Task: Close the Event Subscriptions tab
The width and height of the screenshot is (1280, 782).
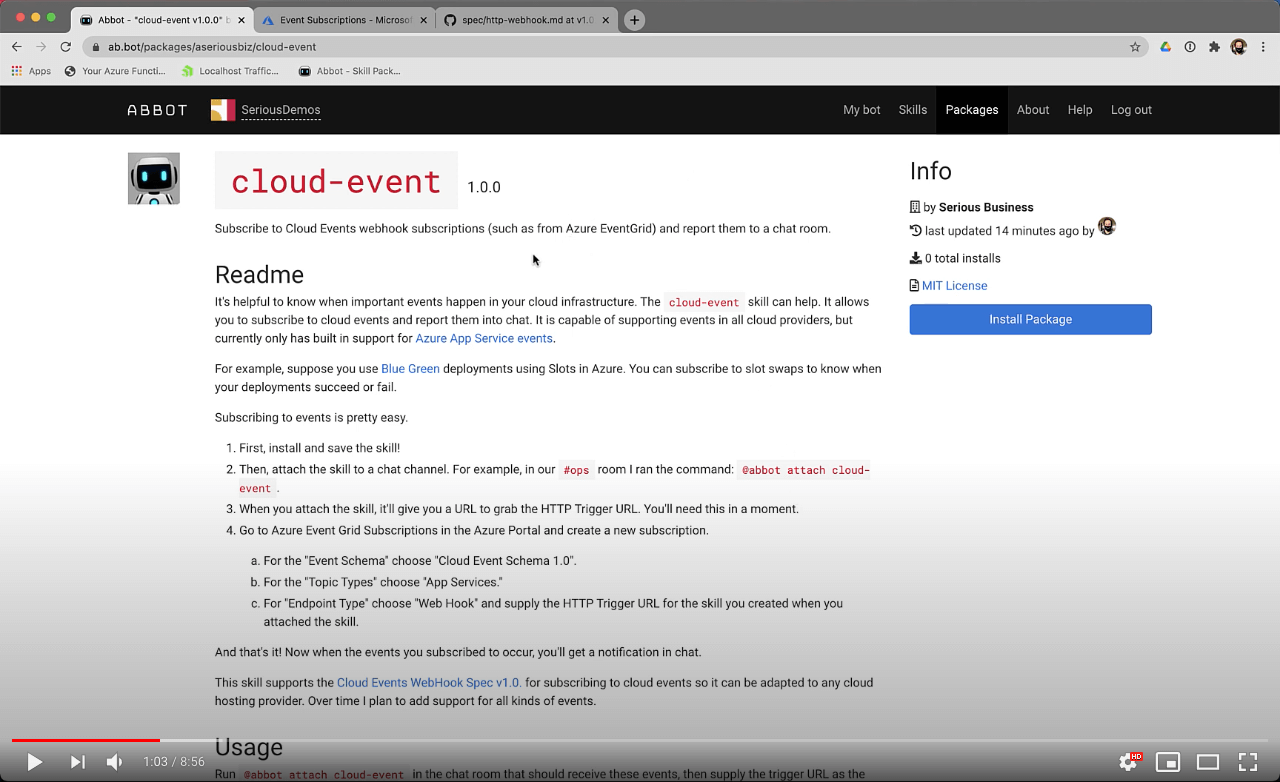Action: [x=424, y=20]
